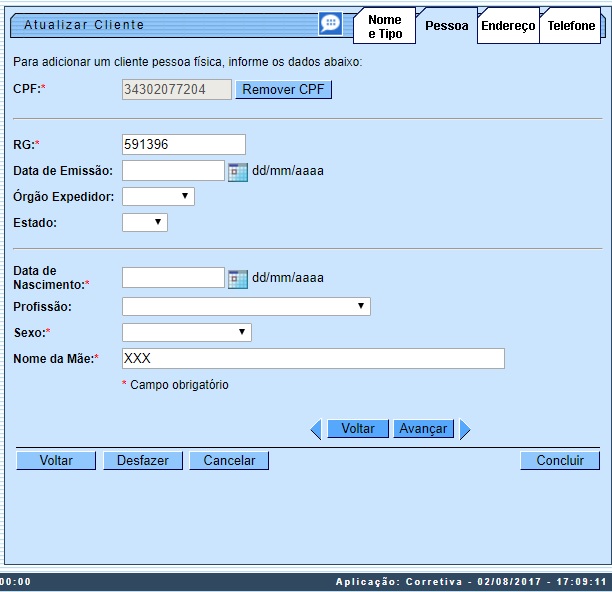This screenshot has height=592, width=612.
Task: Focus the RG input field
Action: coord(183,144)
